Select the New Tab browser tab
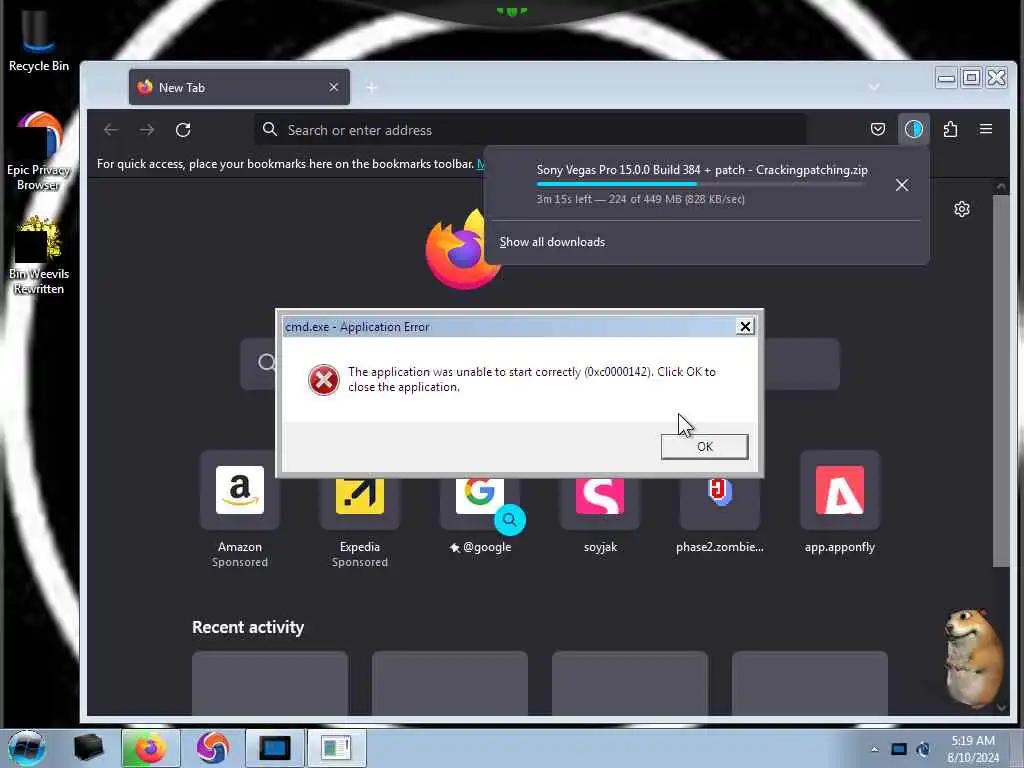This screenshot has height=768, width=1024. click(x=239, y=87)
